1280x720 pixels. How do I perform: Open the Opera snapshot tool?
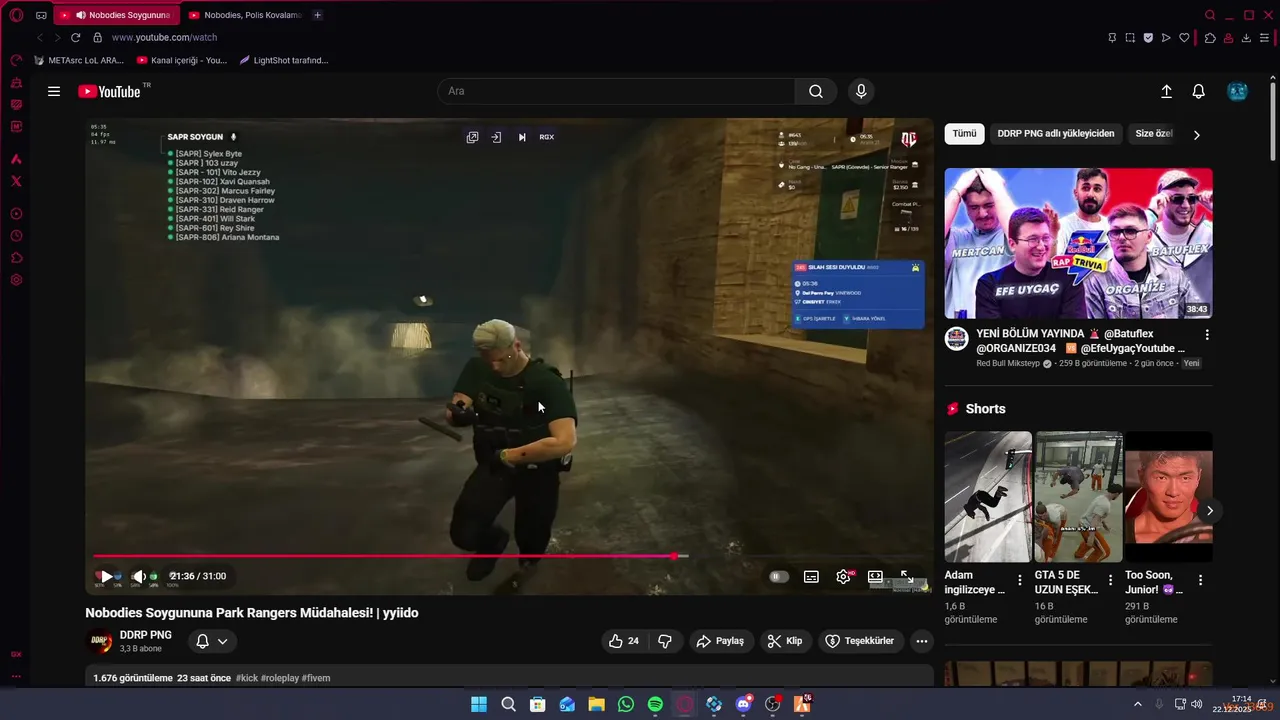pyautogui.click(x=1130, y=38)
